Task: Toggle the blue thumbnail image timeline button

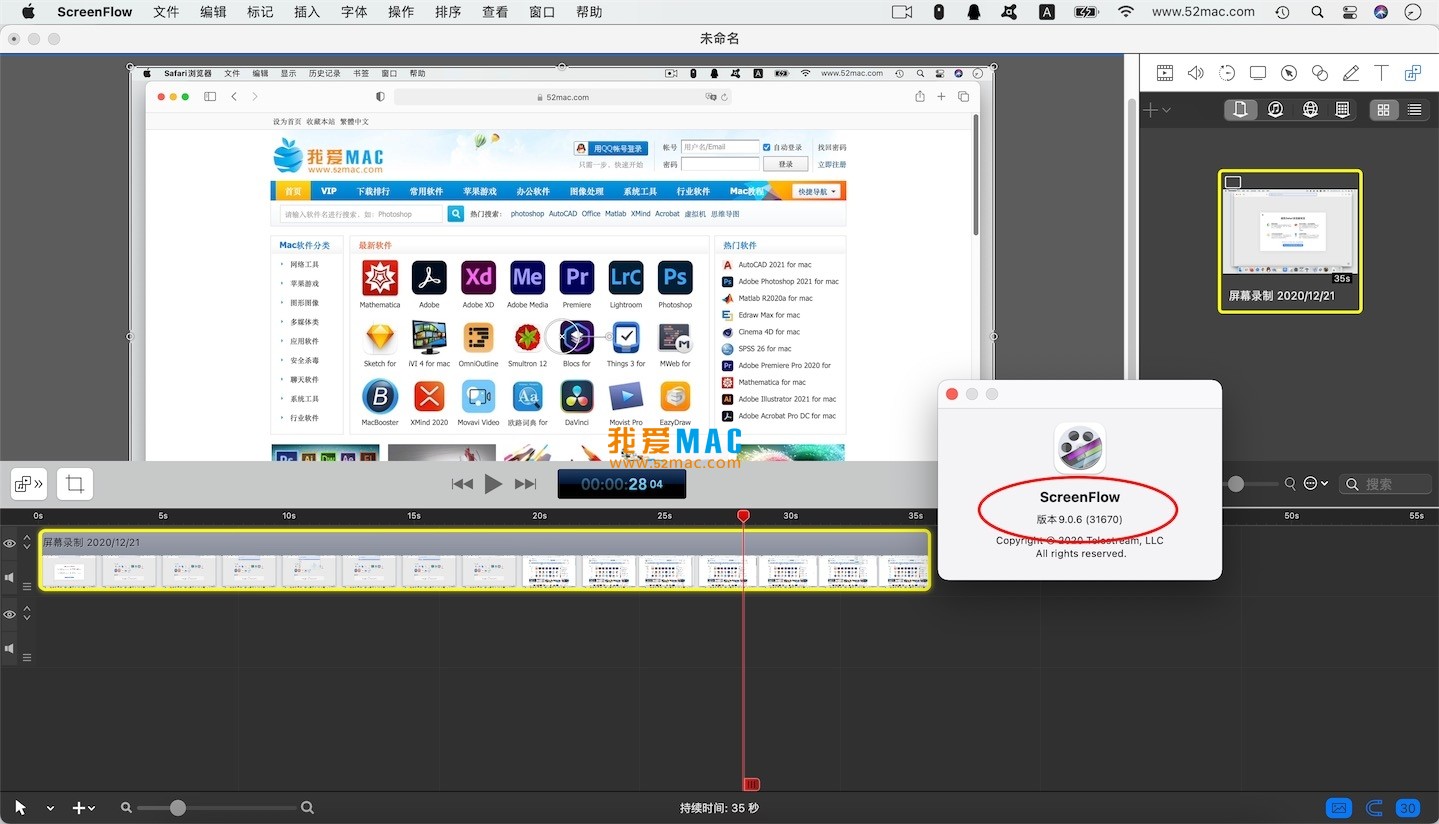Action: 1339,808
